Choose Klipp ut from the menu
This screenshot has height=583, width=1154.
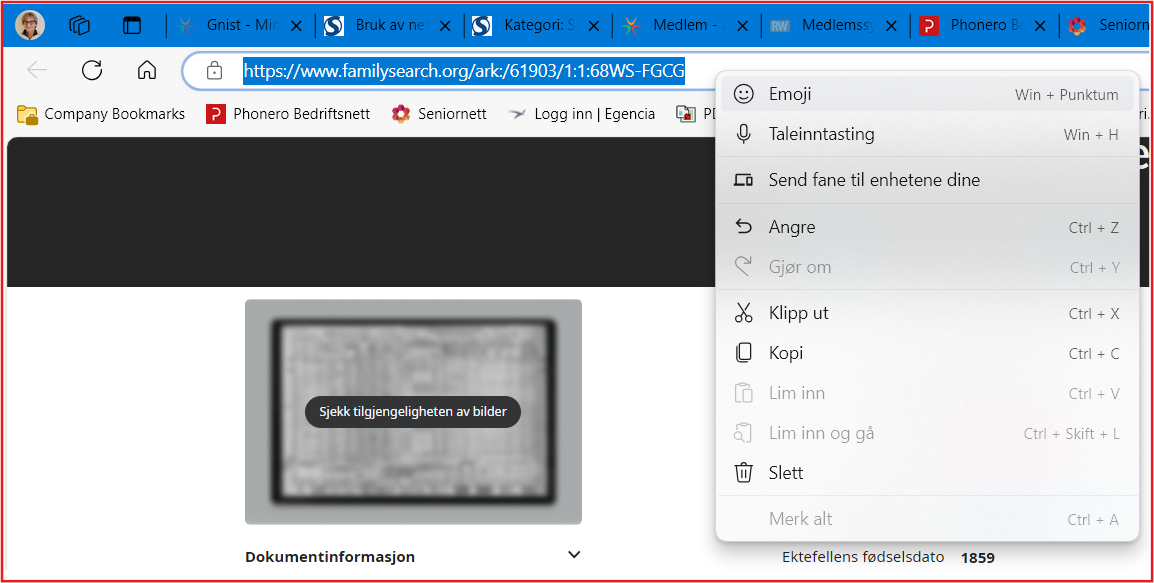pos(798,313)
